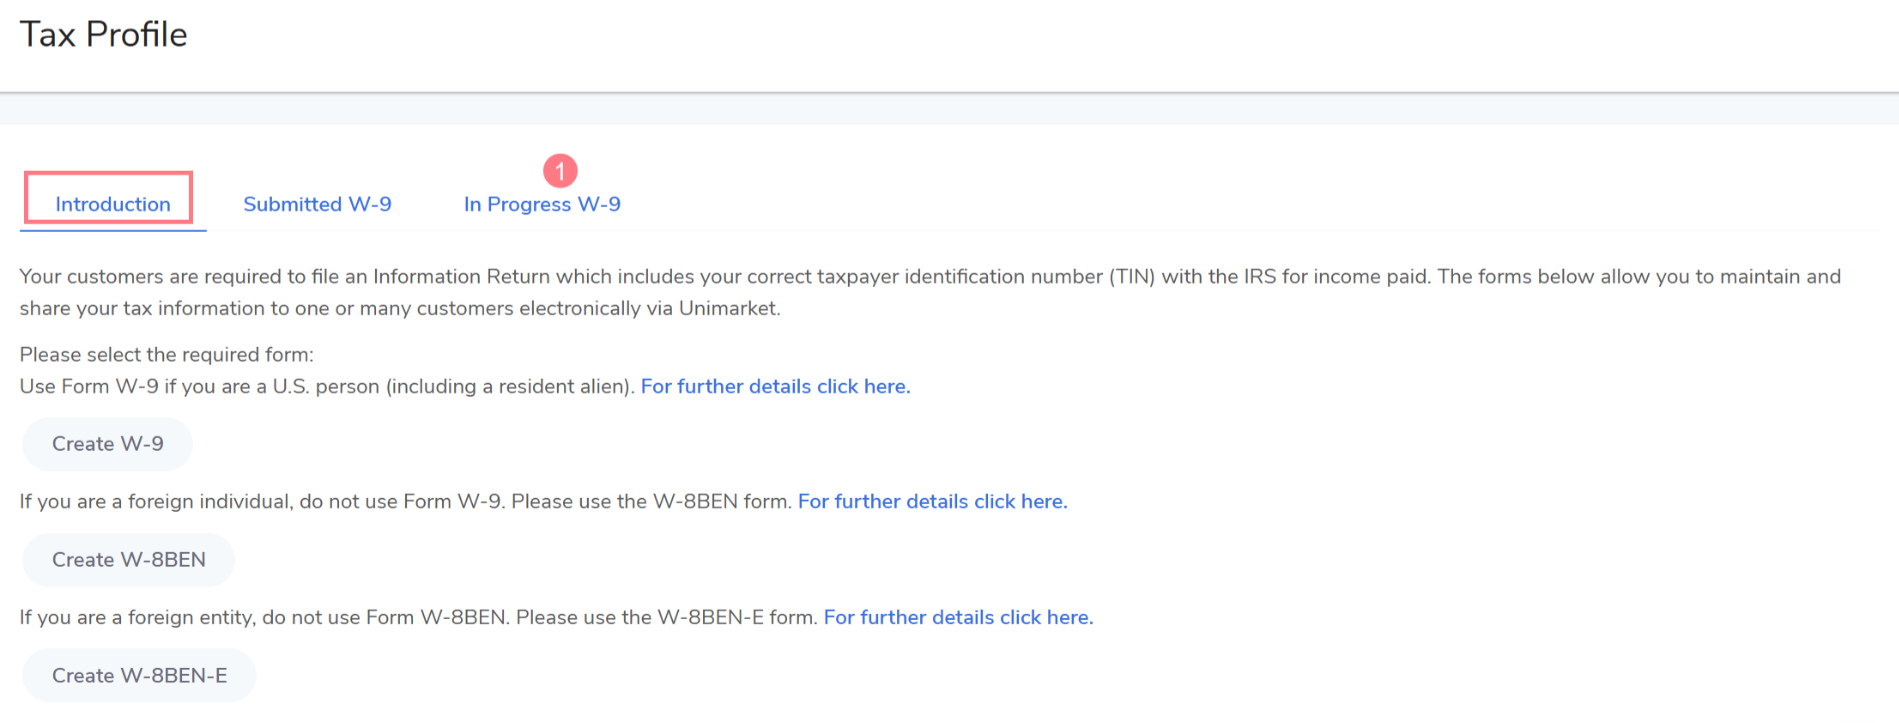View further details for W-8BEN-E form
1899x723 pixels.
958,618
